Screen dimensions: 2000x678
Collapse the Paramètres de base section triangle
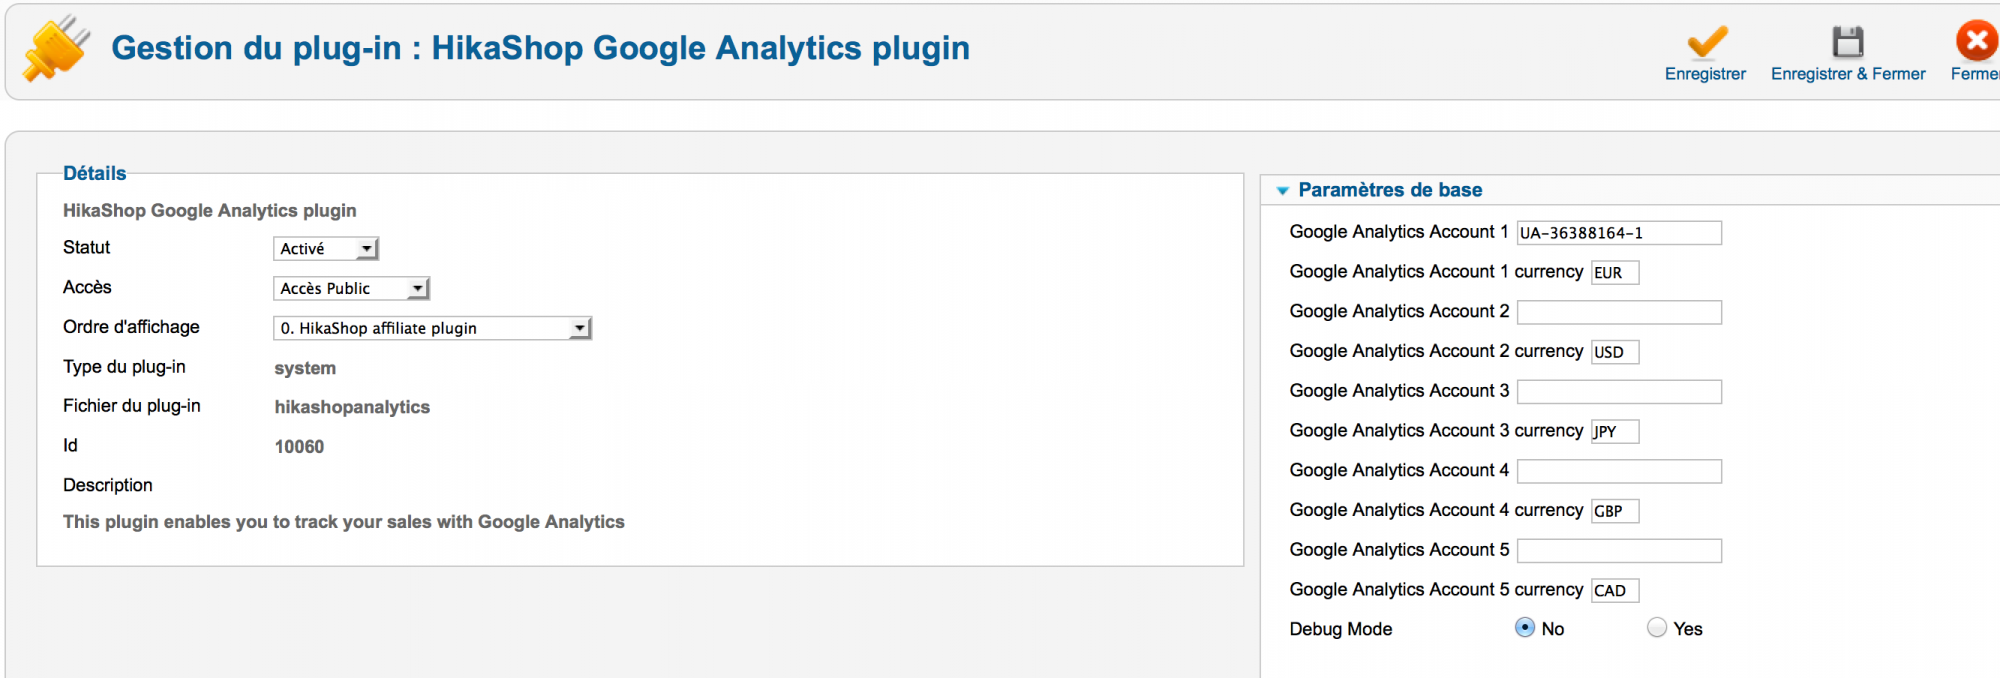[1282, 191]
